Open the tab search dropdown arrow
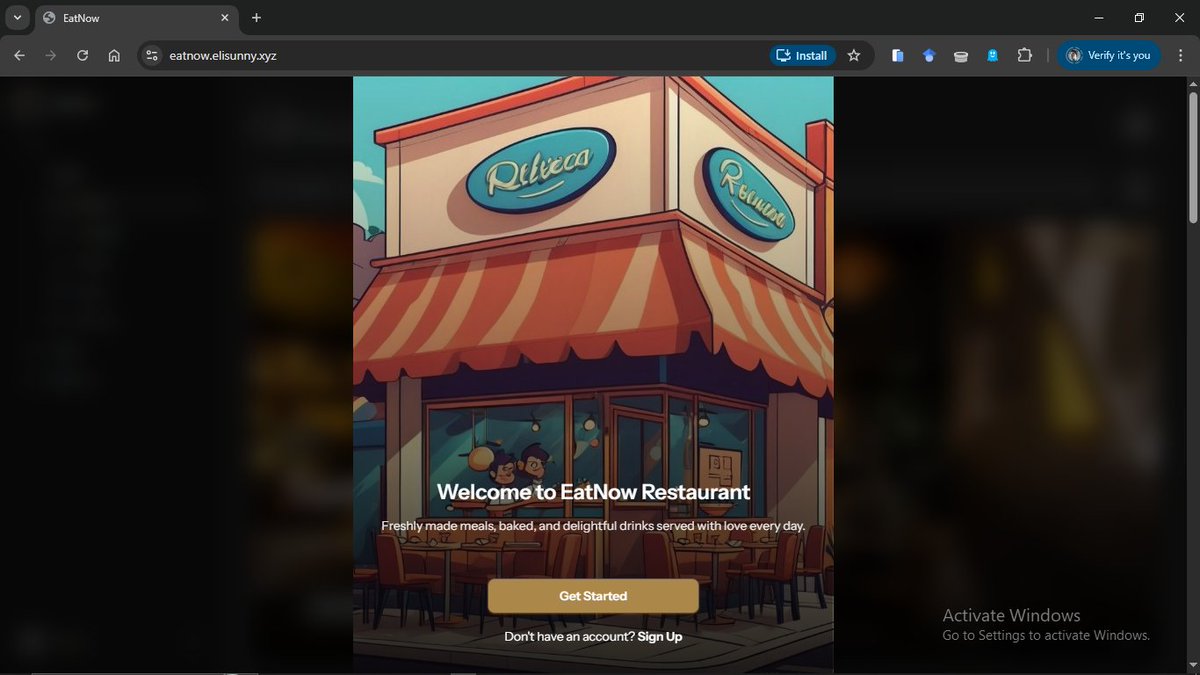 [17, 18]
